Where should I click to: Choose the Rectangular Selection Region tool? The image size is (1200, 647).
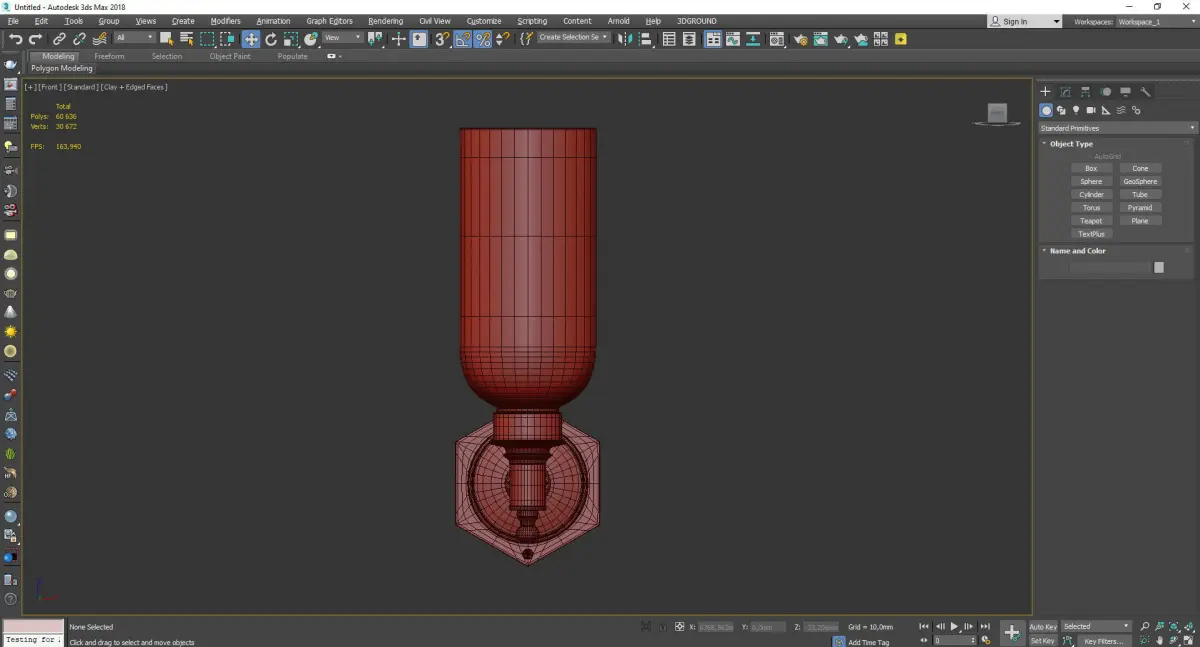tap(207, 39)
